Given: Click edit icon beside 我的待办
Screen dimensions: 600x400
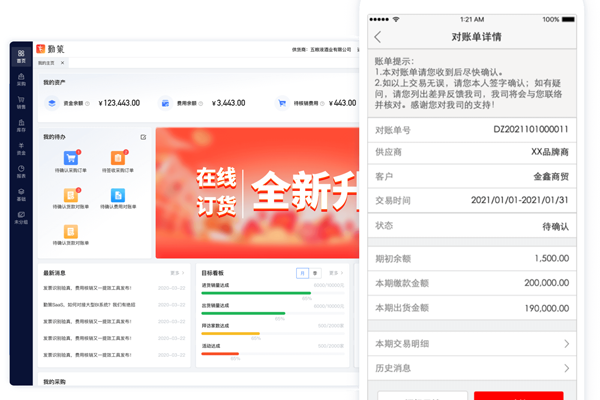Looking at the screenshot, I should coord(143,136).
